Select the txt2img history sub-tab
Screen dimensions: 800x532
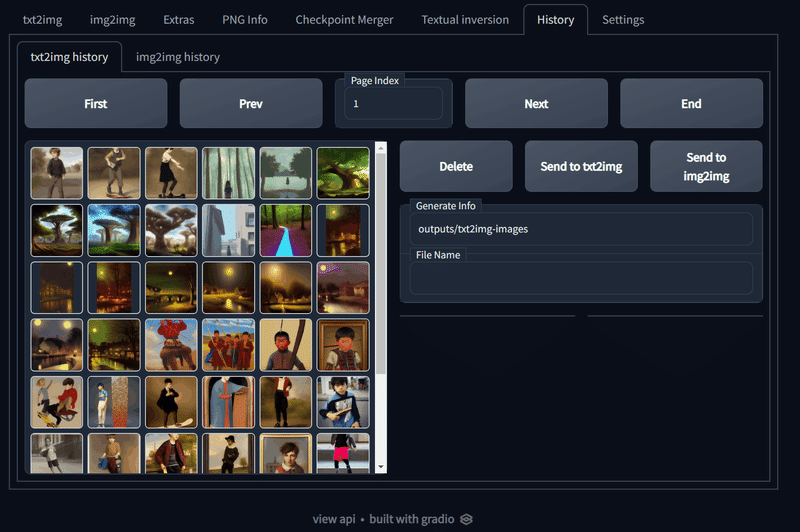click(69, 57)
